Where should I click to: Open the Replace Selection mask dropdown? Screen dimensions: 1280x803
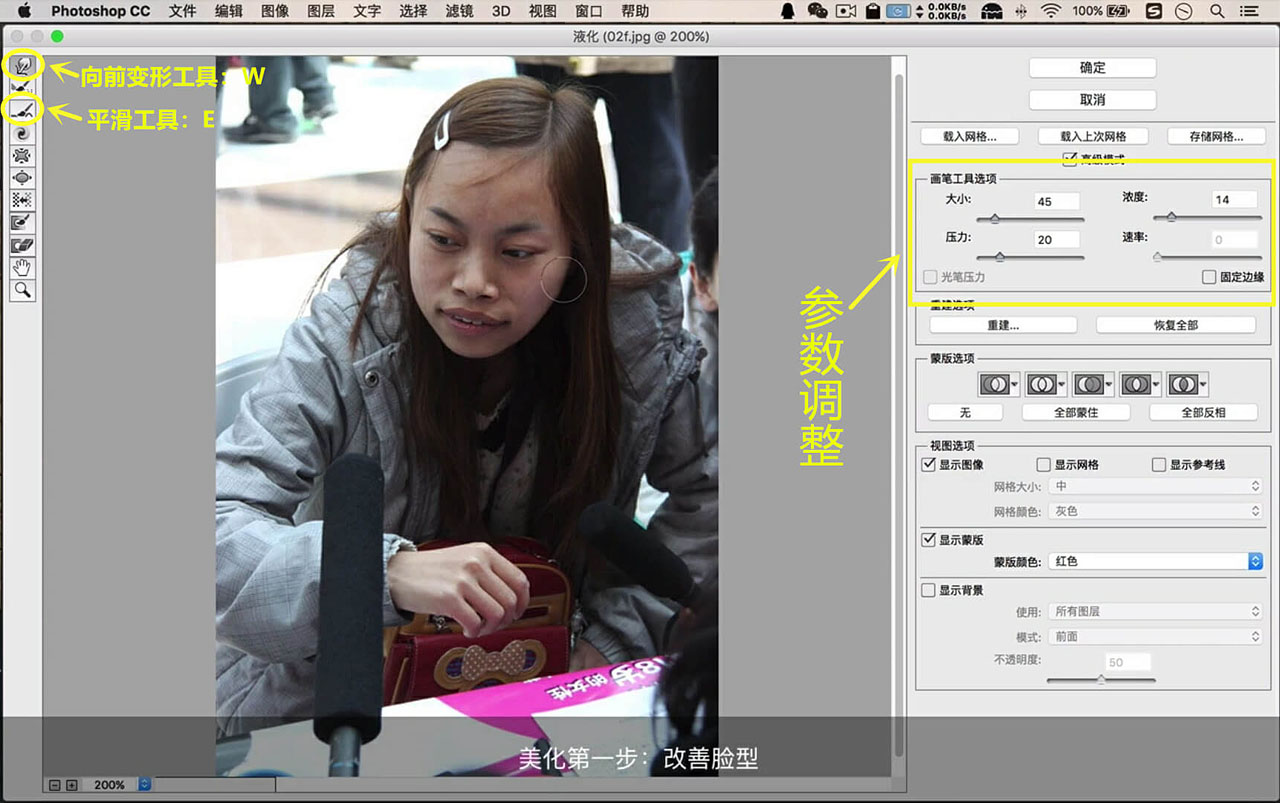coord(999,384)
